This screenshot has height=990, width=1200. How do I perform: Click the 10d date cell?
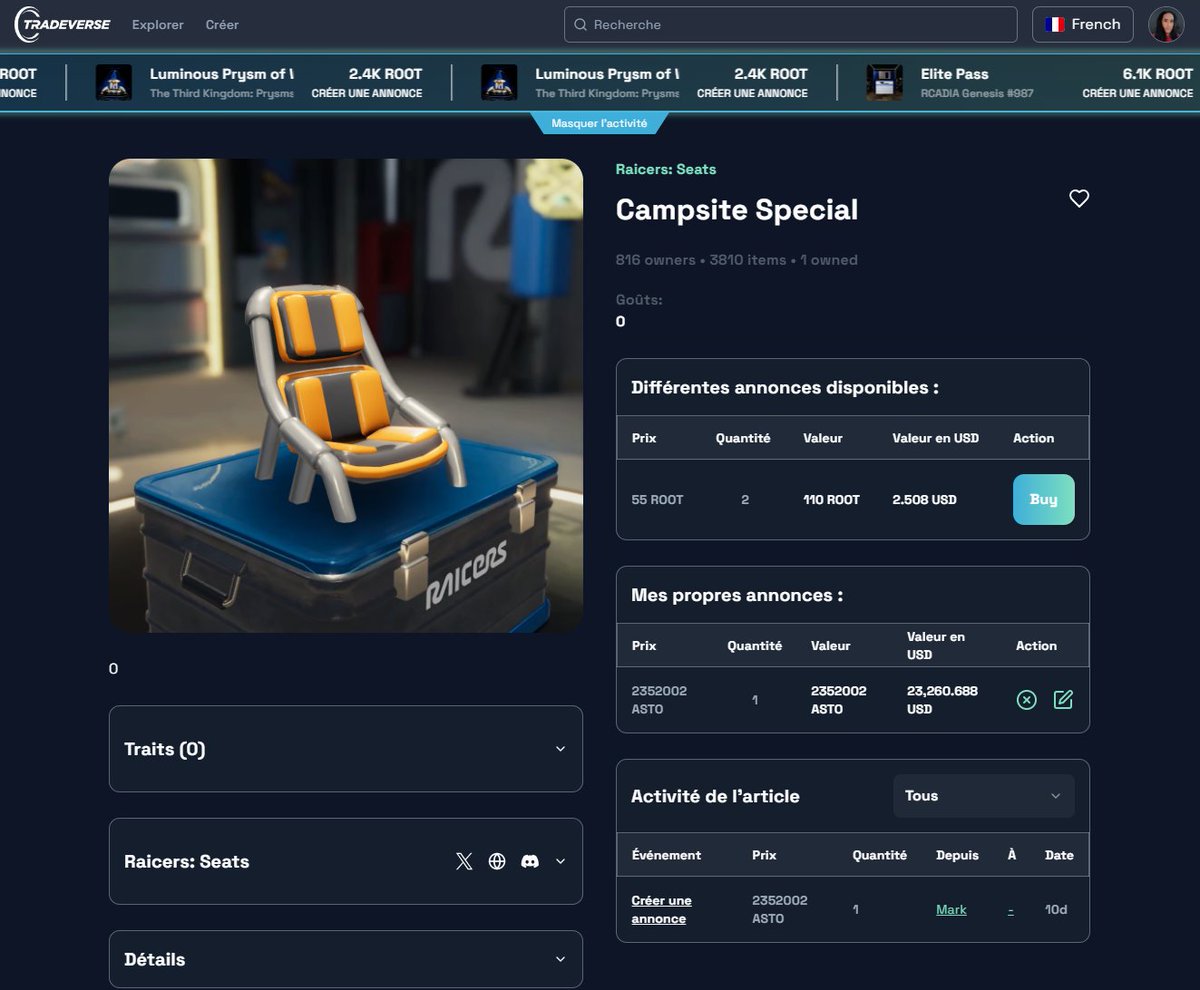click(1056, 910)
